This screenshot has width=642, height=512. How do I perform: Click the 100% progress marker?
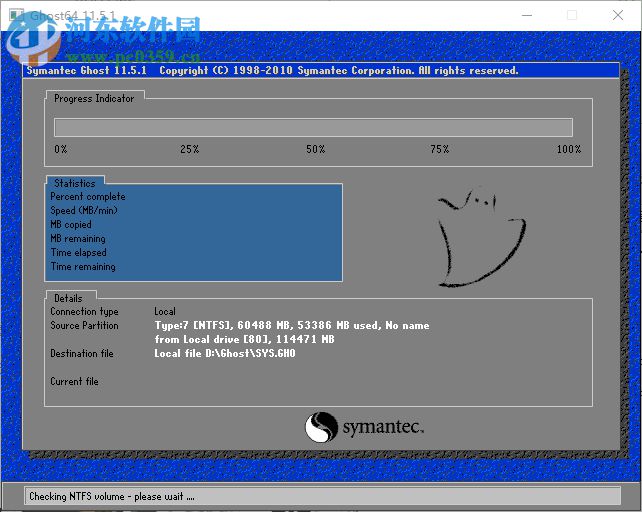pos(569,149)
